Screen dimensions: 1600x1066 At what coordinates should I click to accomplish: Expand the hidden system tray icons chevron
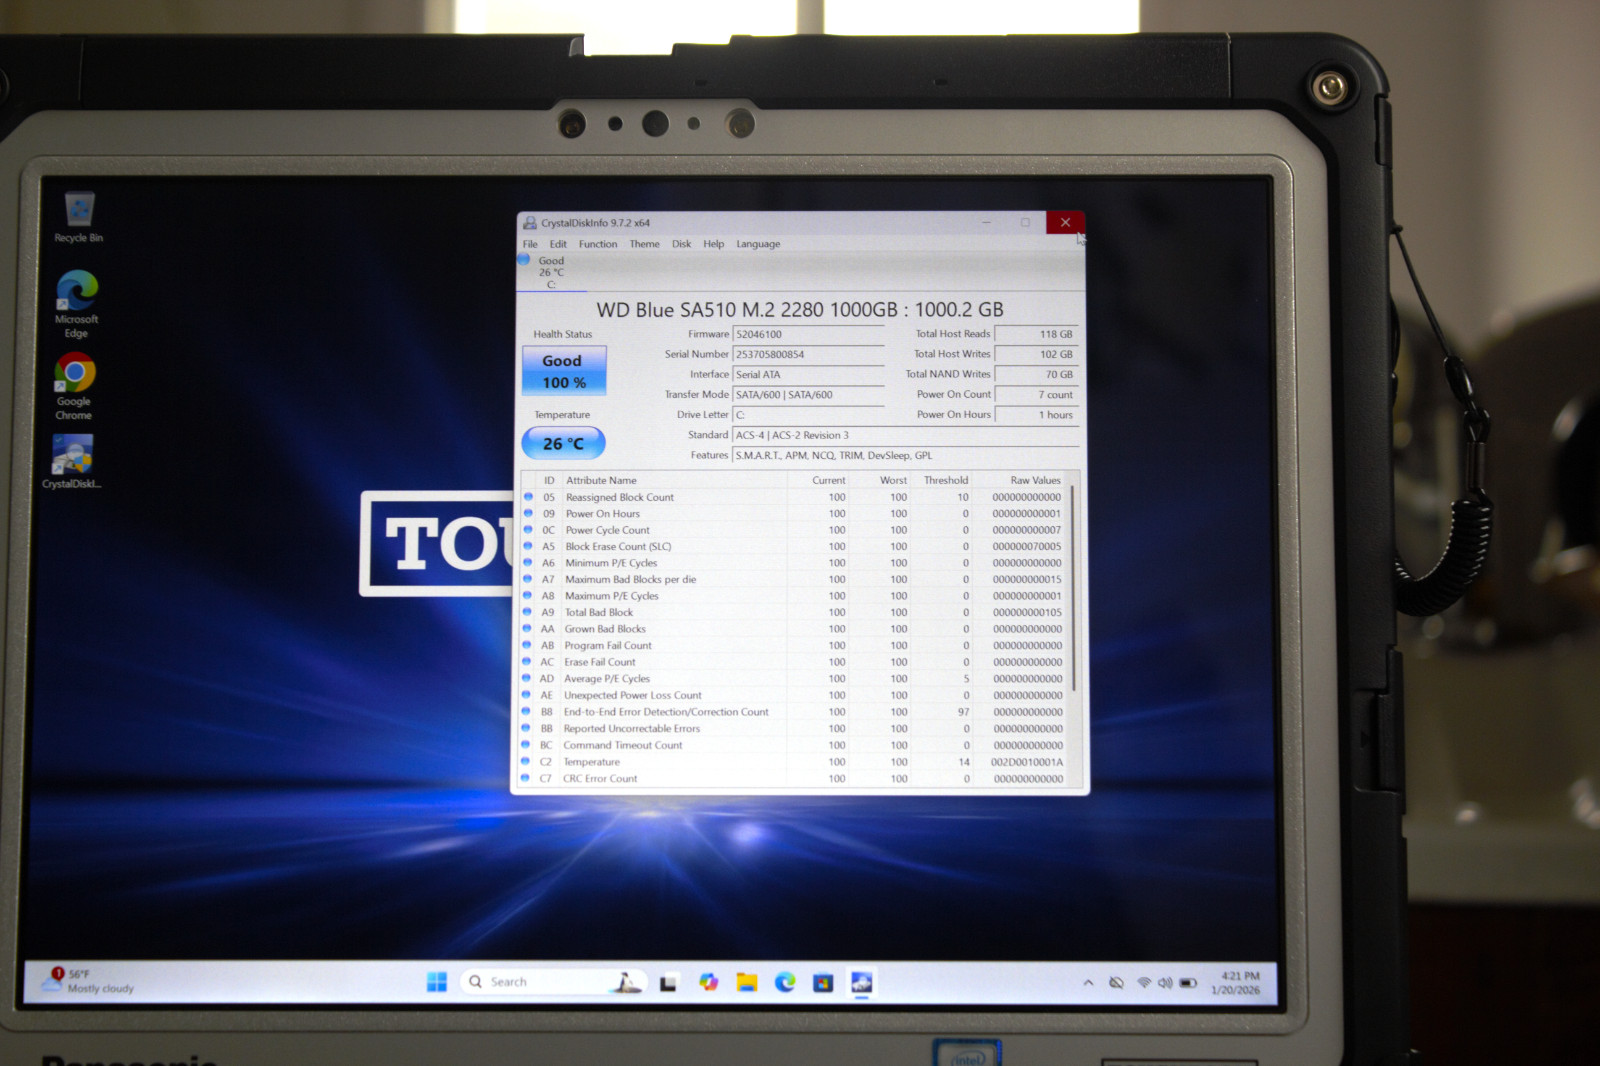(1088, 983)
